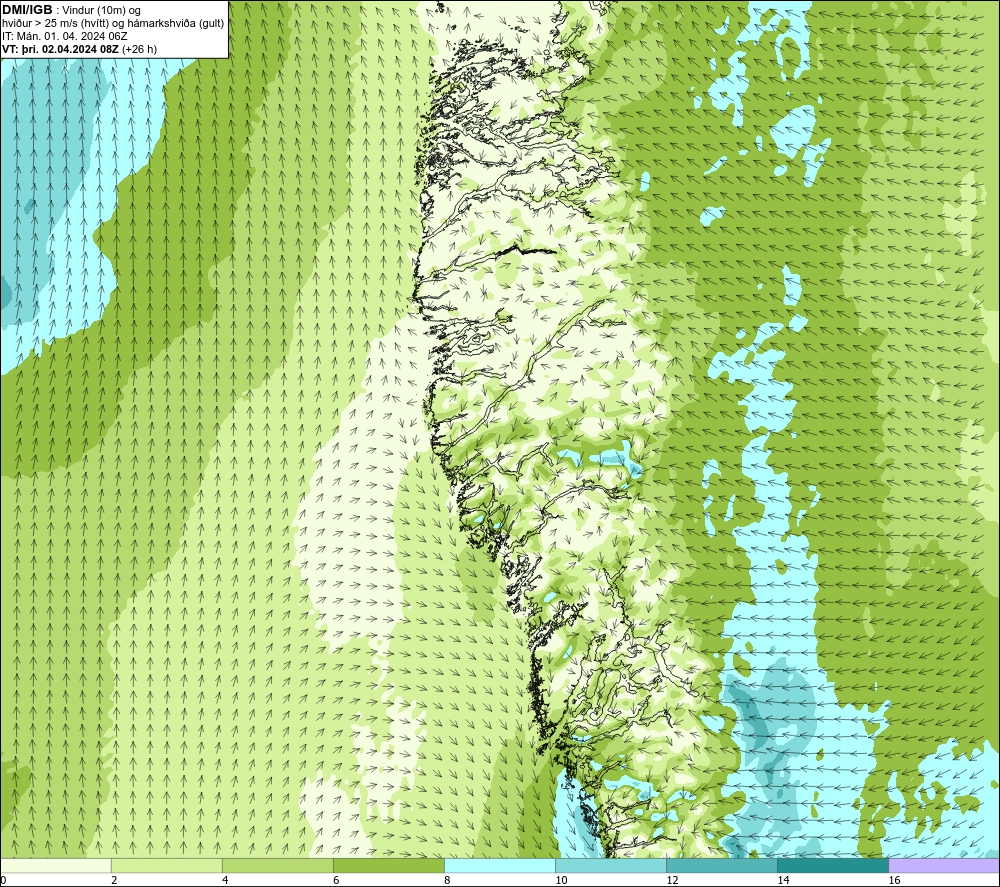The height and width of the screenshot is (887, 1000).
Task: Click the 8-10 m/s light cyan swatch
Action: 499,865
